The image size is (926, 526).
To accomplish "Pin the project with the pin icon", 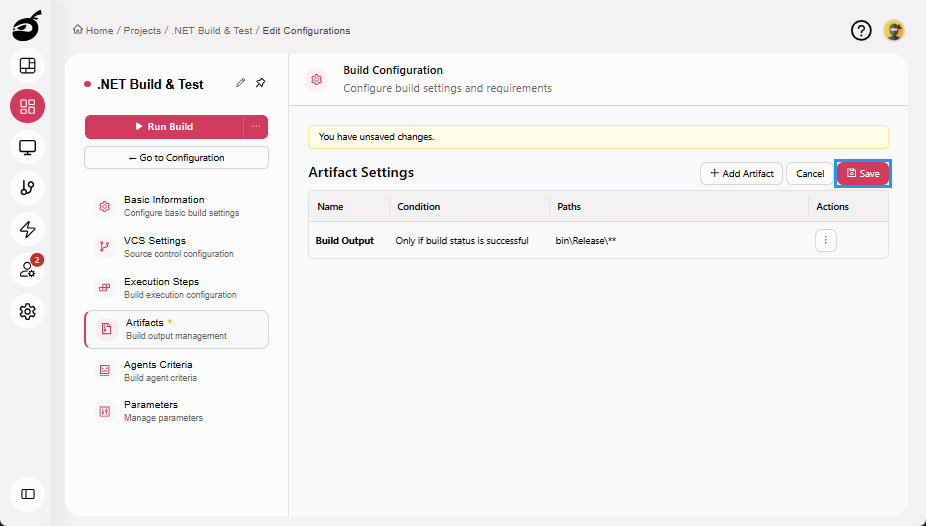I will click(x=260, y=83).
